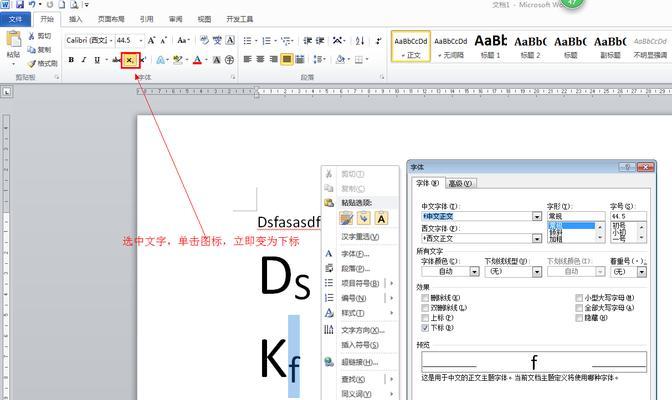The width and height of the screenshot is (672, 400).
Task: Click the superscript x² icon in ribbon
Action: point(144,60)
